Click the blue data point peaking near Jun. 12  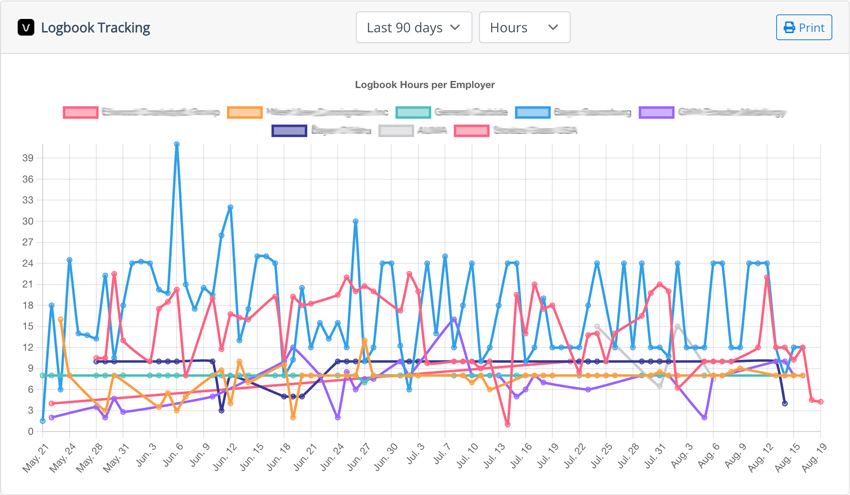(x=230, y=207)
